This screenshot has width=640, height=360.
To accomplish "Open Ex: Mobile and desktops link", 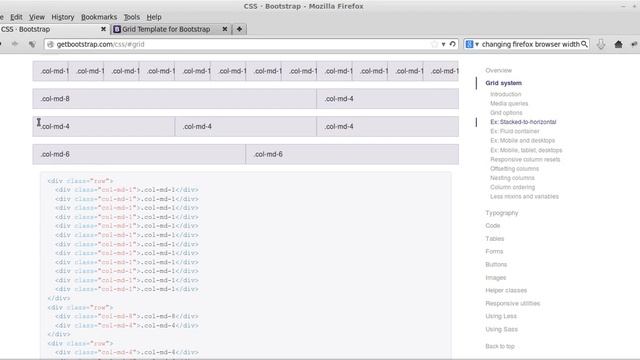I will (x=522, y=140).
